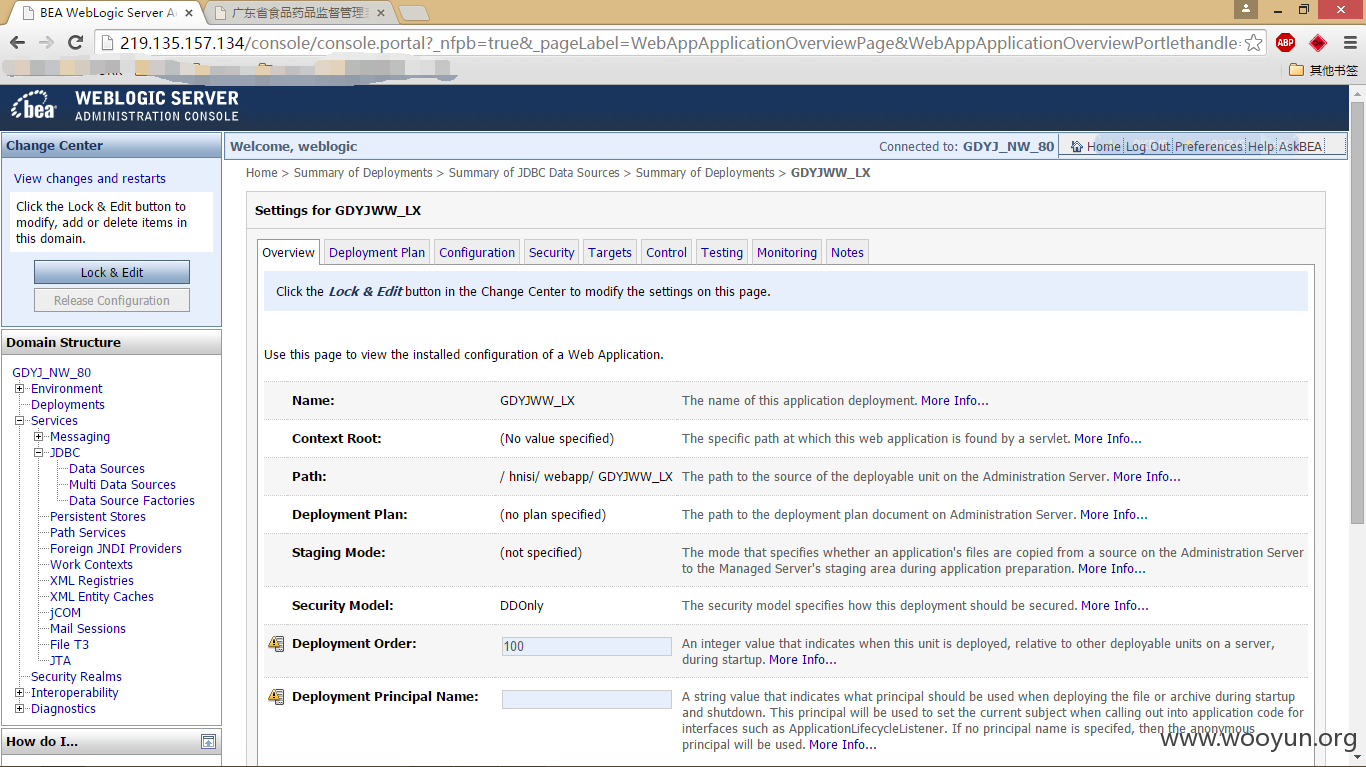Close the BEA WebLogic Server tab
Viewport: 1366px width, 767px height.
click(189, 13)
